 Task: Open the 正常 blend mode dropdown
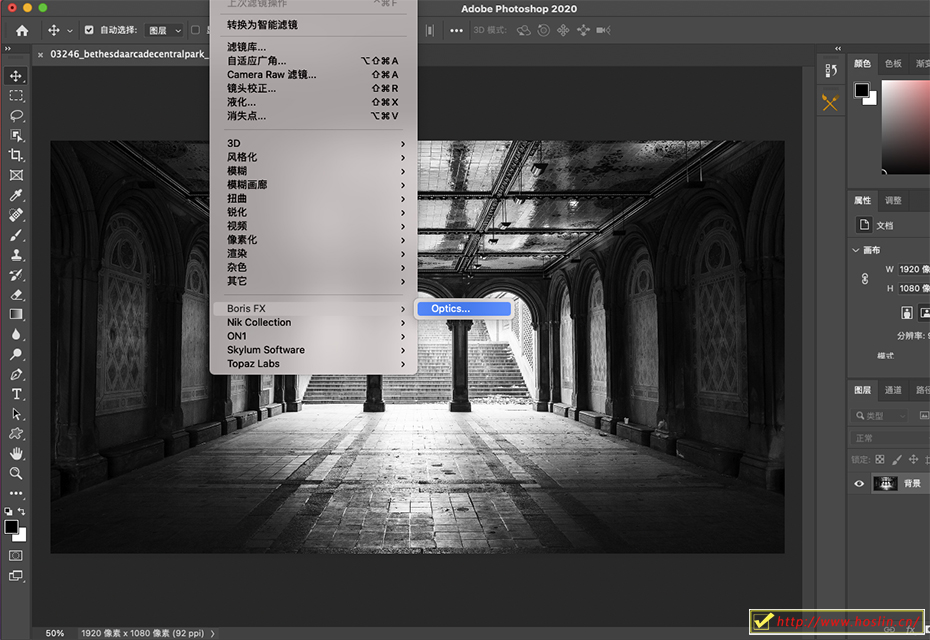coord(890,438)
